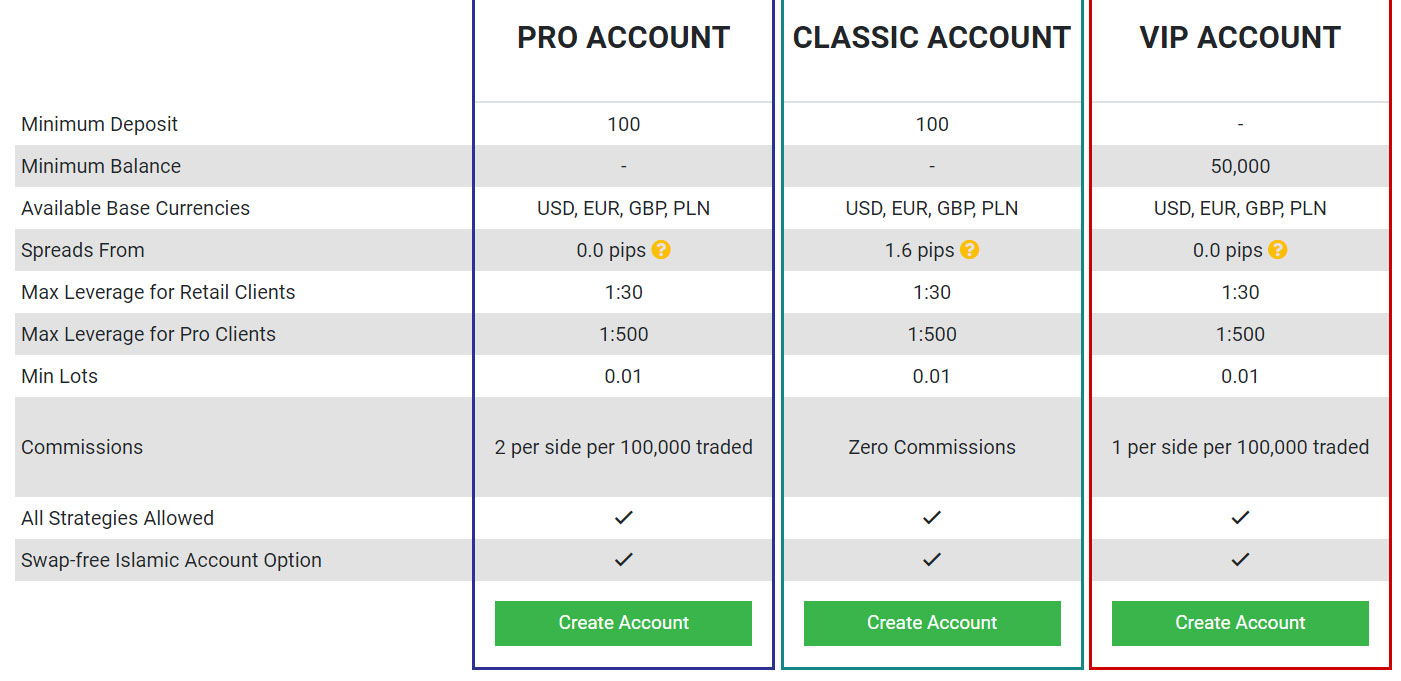
Task: Select the CLASSIC ACCOUNT heading
Action: [x=932, y=38]
